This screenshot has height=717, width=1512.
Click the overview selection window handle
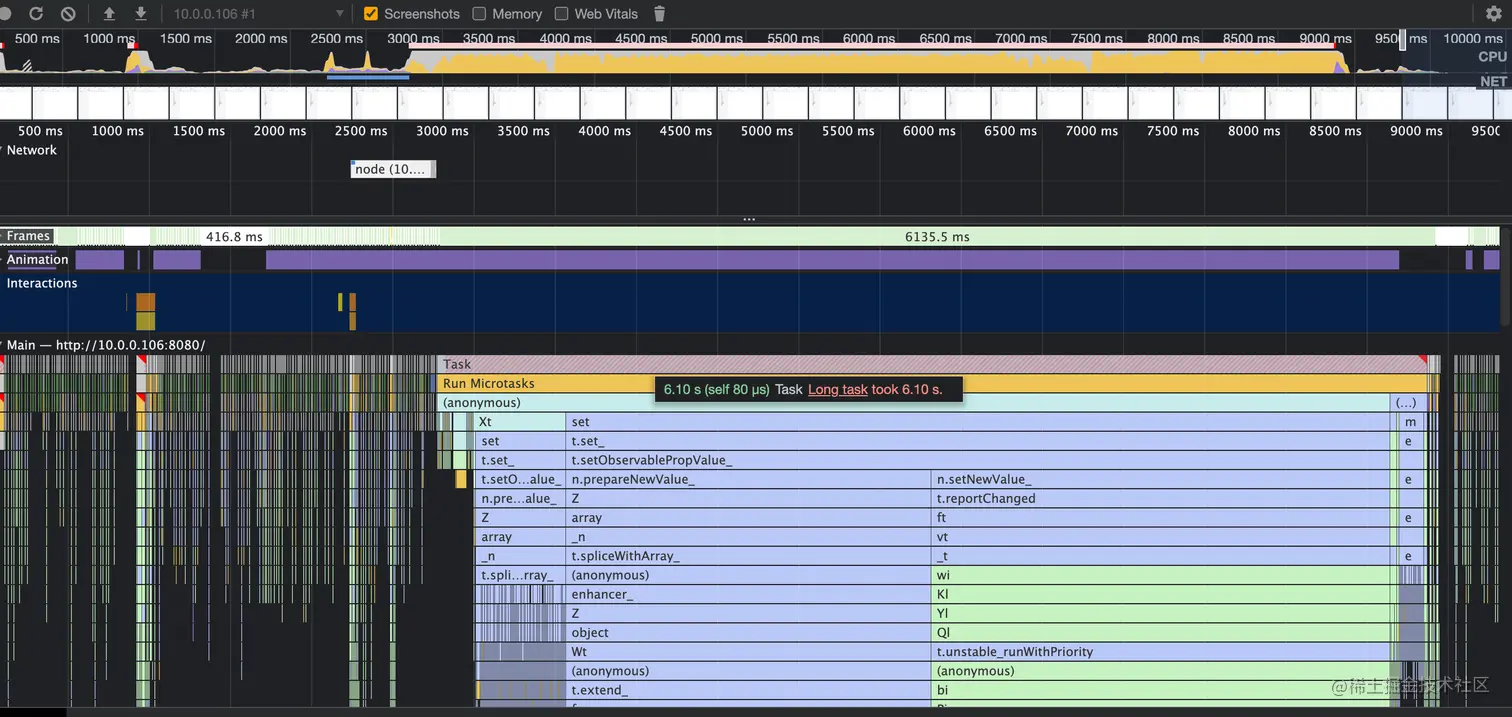1402,39
